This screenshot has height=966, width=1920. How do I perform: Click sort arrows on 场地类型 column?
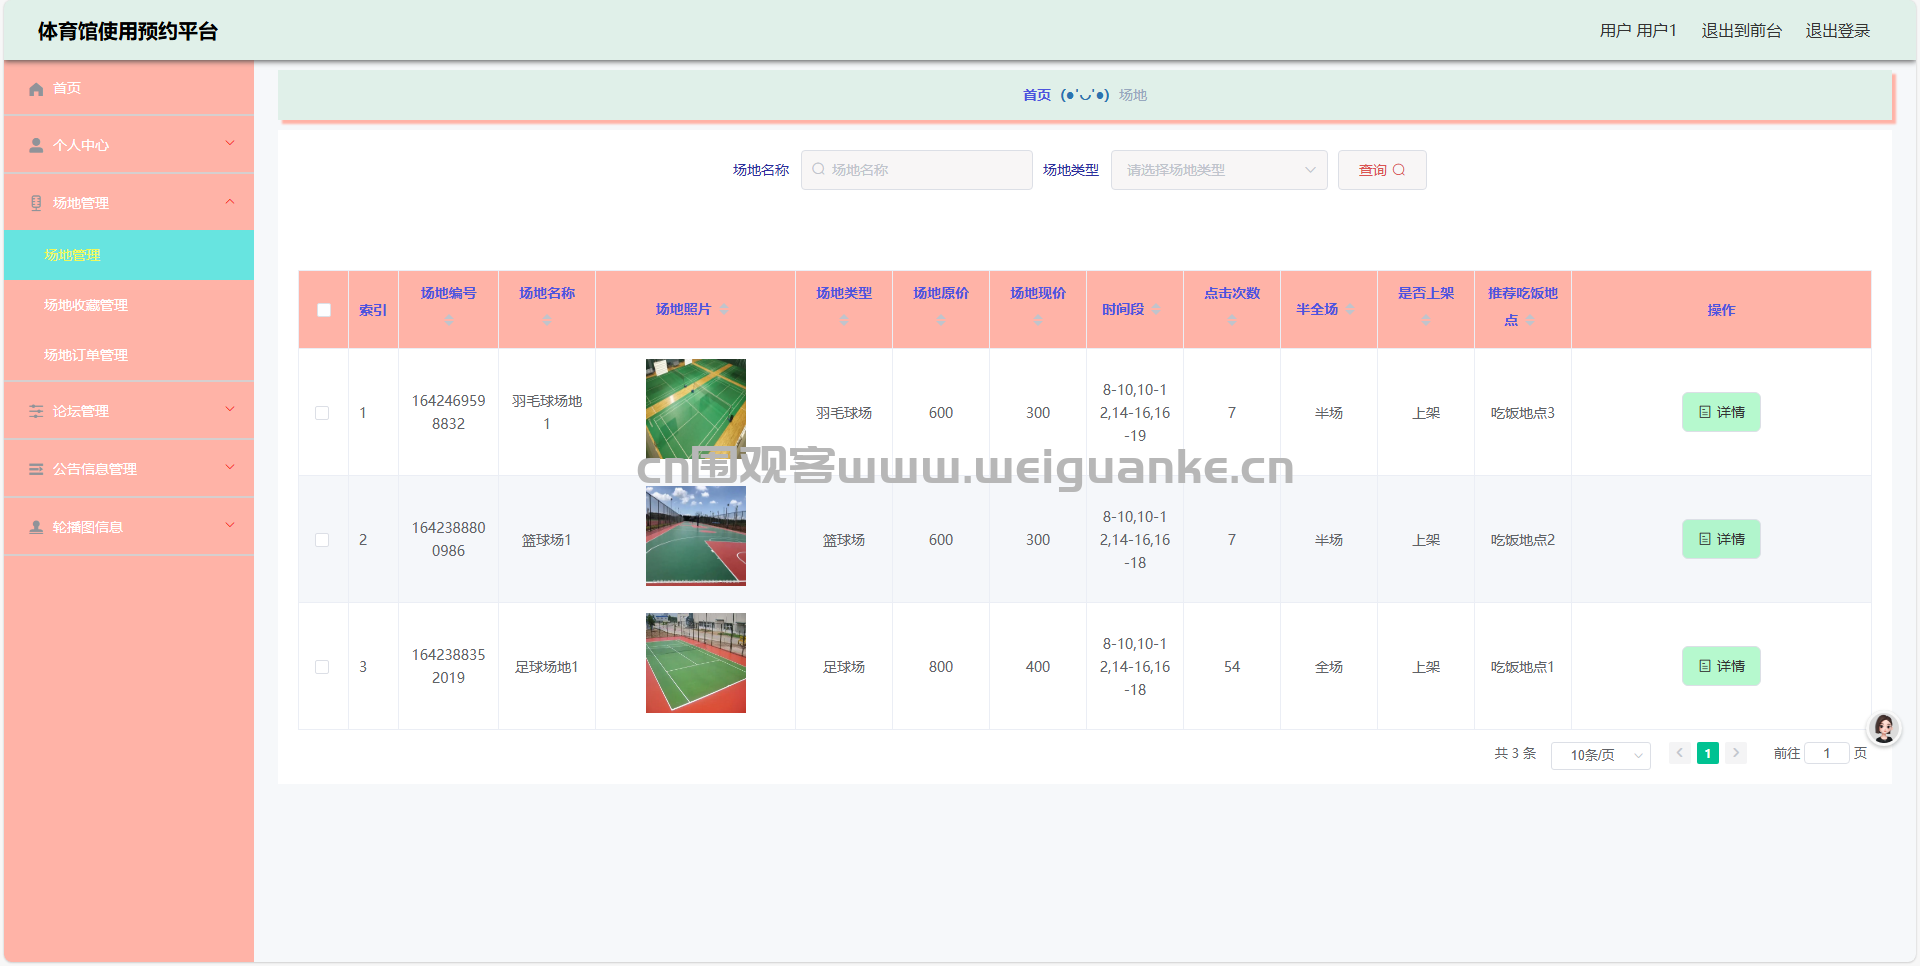tap(844, 320)
